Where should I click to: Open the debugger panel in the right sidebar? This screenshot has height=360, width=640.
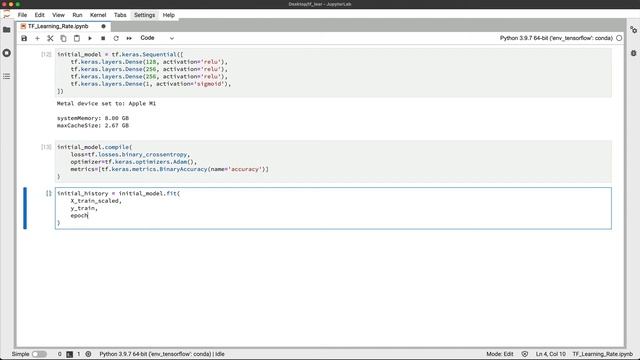(633, 53)
